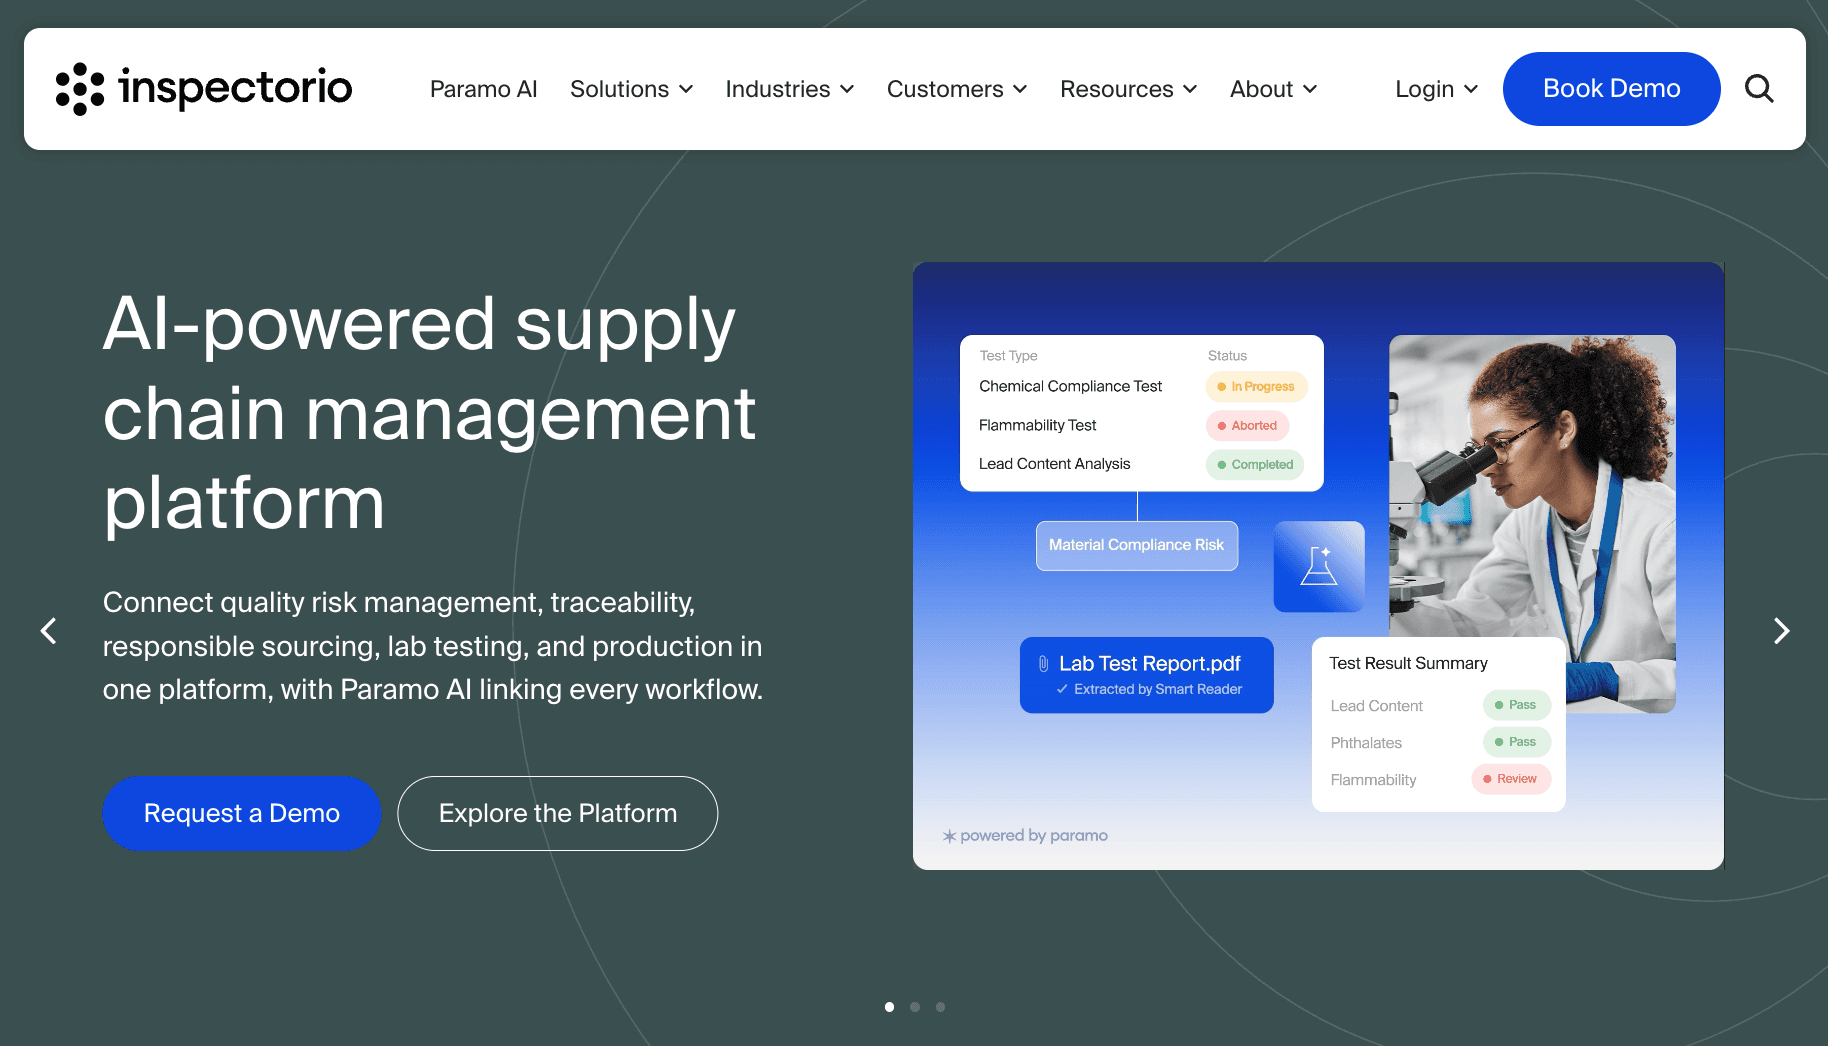The height and width of the screenshot is (1046, 1828).
Task: Select the second carousel dot
Action: pyautogui.click(x=915, y=1007)
